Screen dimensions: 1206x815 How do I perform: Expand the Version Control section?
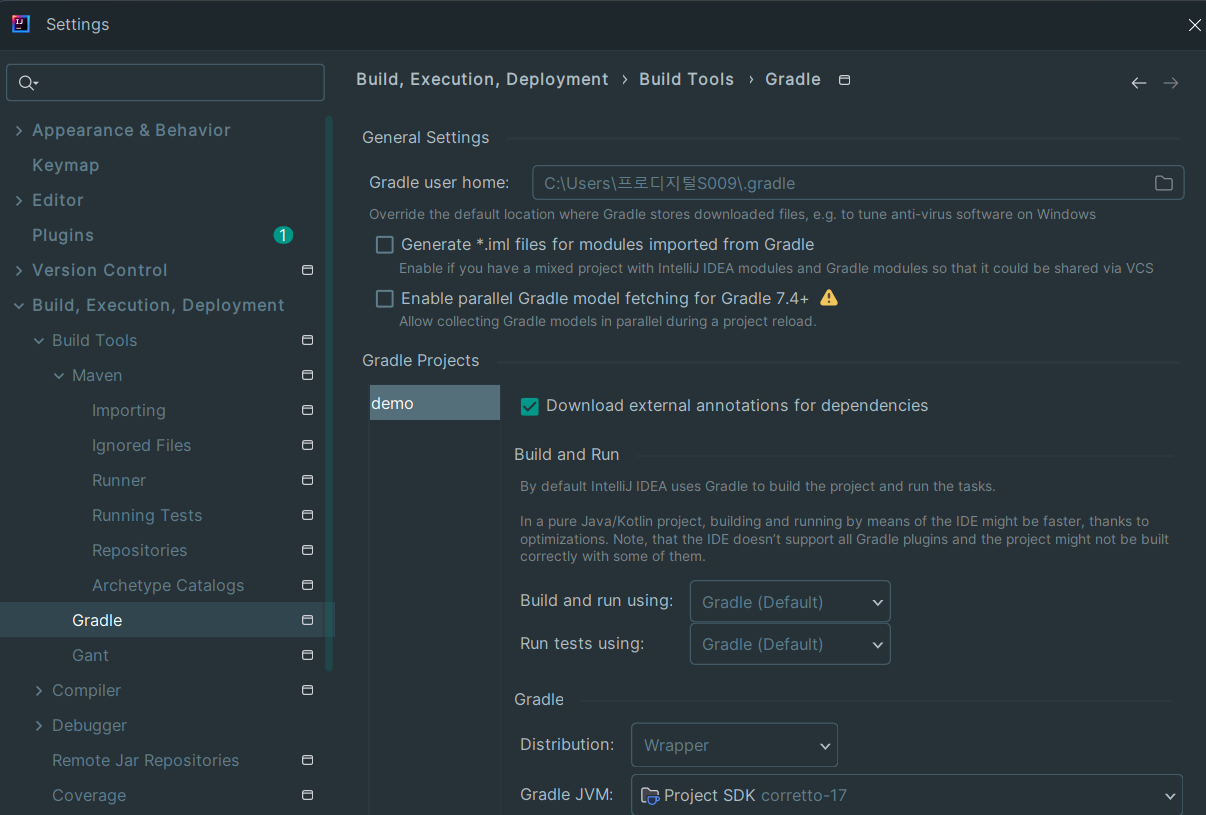[x=18, y=270]
